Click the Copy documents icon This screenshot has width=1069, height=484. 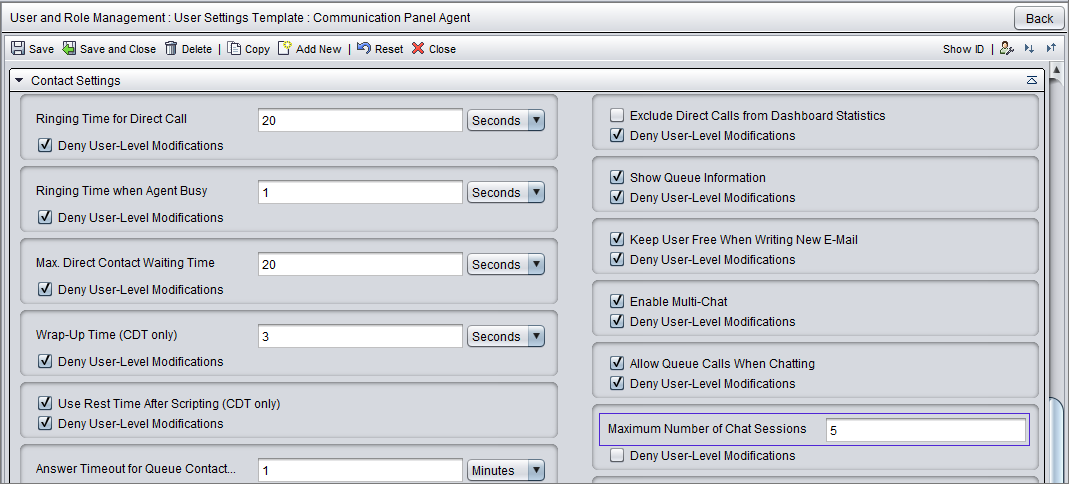pos(234,48)
